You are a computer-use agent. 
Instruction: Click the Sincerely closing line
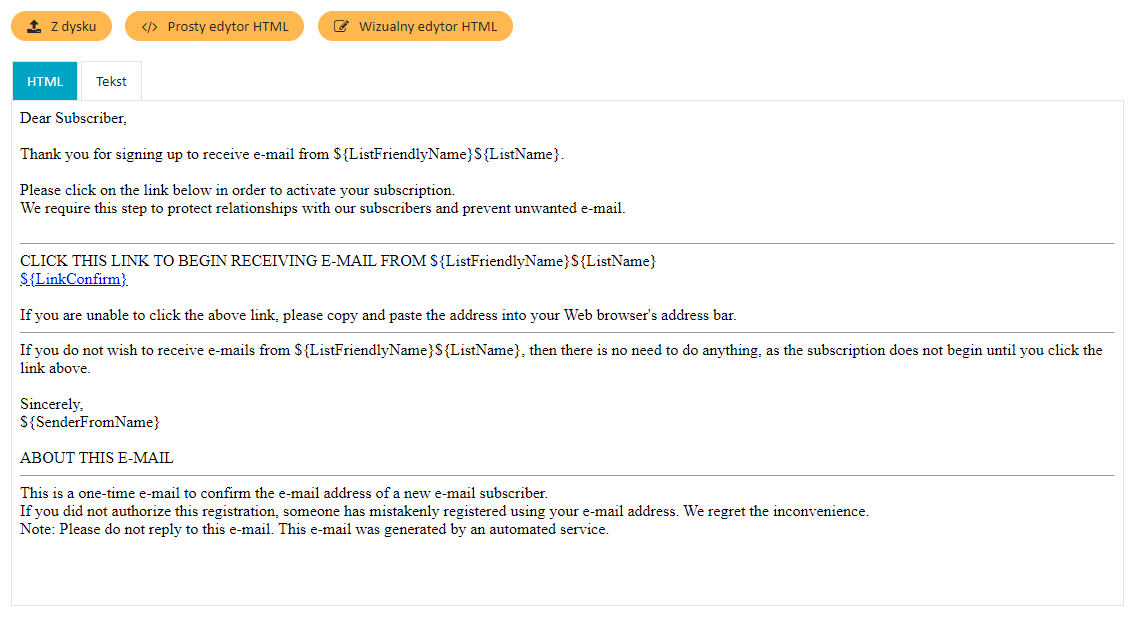tap(52, 404)
